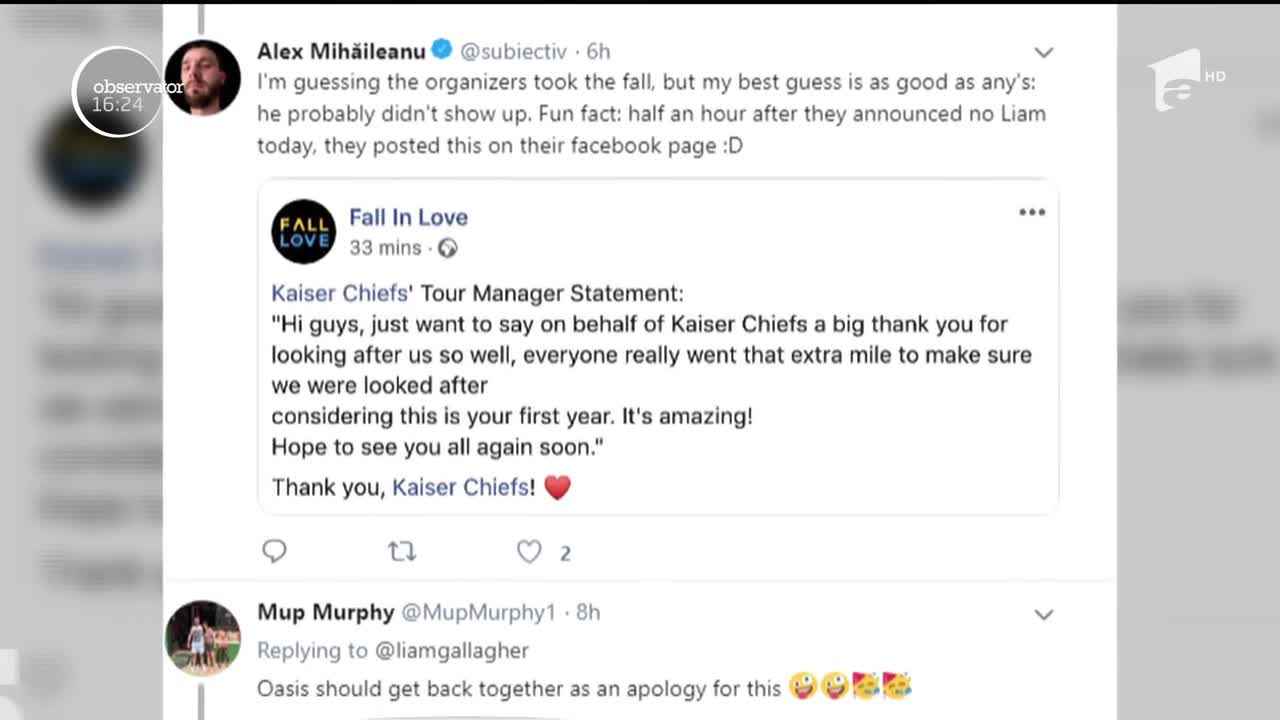The height and width of the screenshot is (720, 1280).
Task: Click the public globe icon beside 33 mins
Action: coord(447,248)
